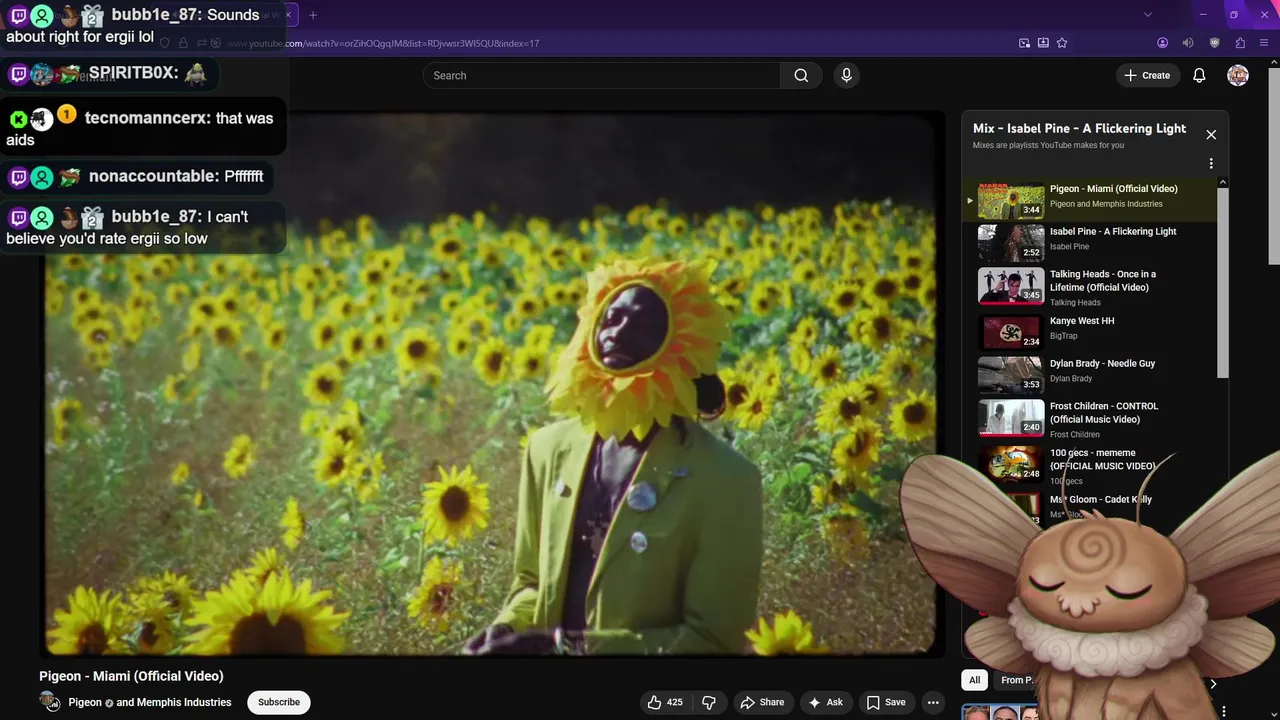This screenshot has height=720, width=1280.
Task: Open the Pigeon channel avatar
Action: 49,702
